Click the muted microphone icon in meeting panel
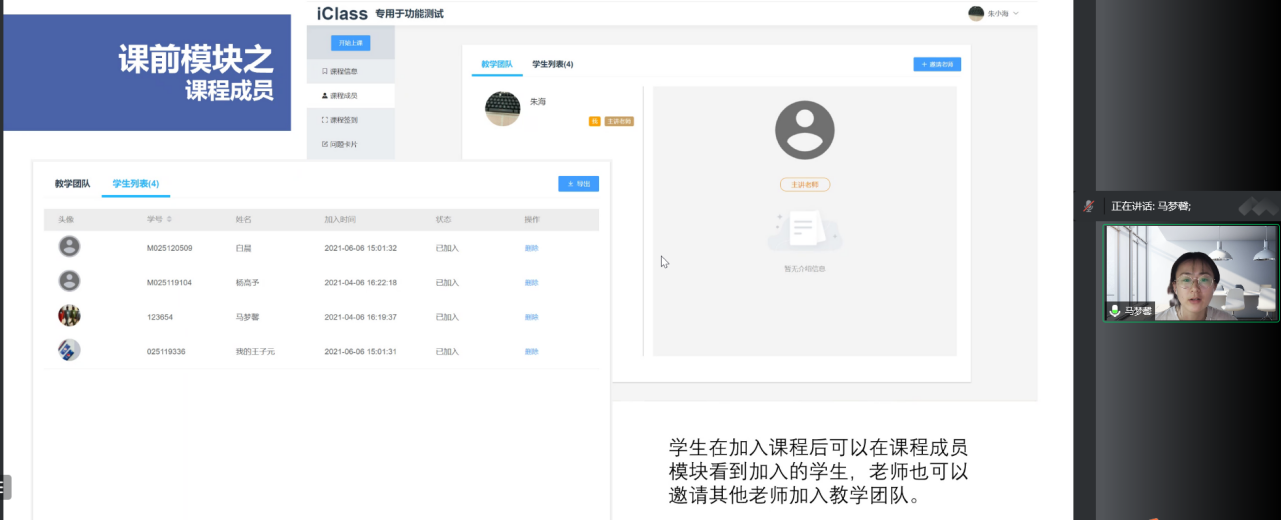 pos(1088,206)
